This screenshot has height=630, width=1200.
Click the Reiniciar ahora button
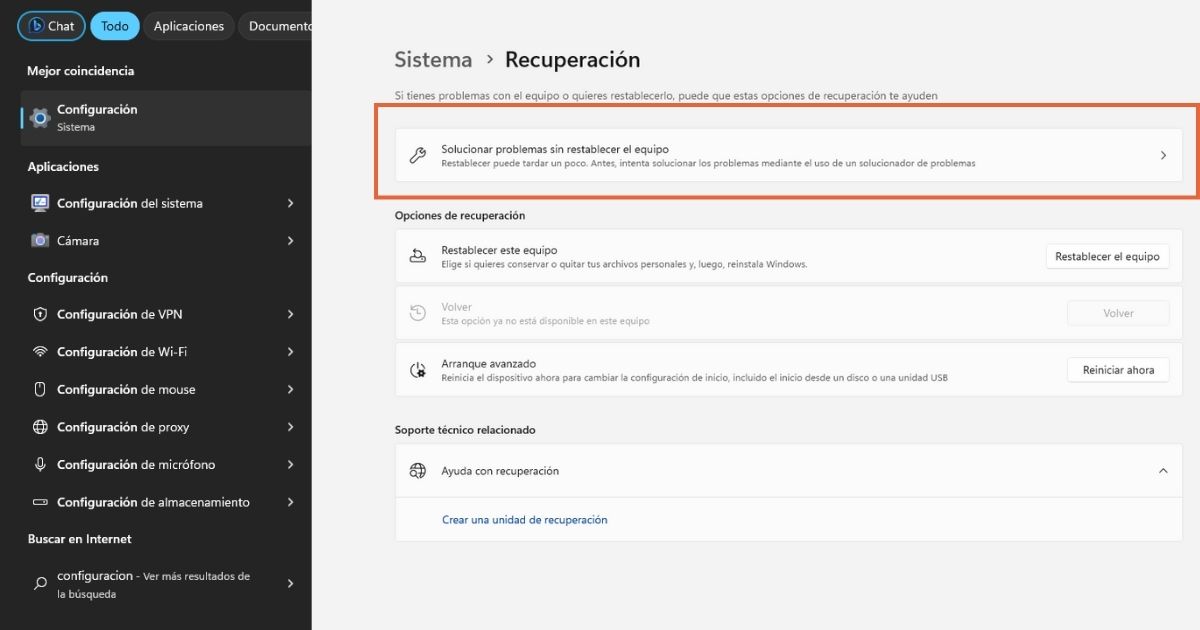(x=1118, y=370)
